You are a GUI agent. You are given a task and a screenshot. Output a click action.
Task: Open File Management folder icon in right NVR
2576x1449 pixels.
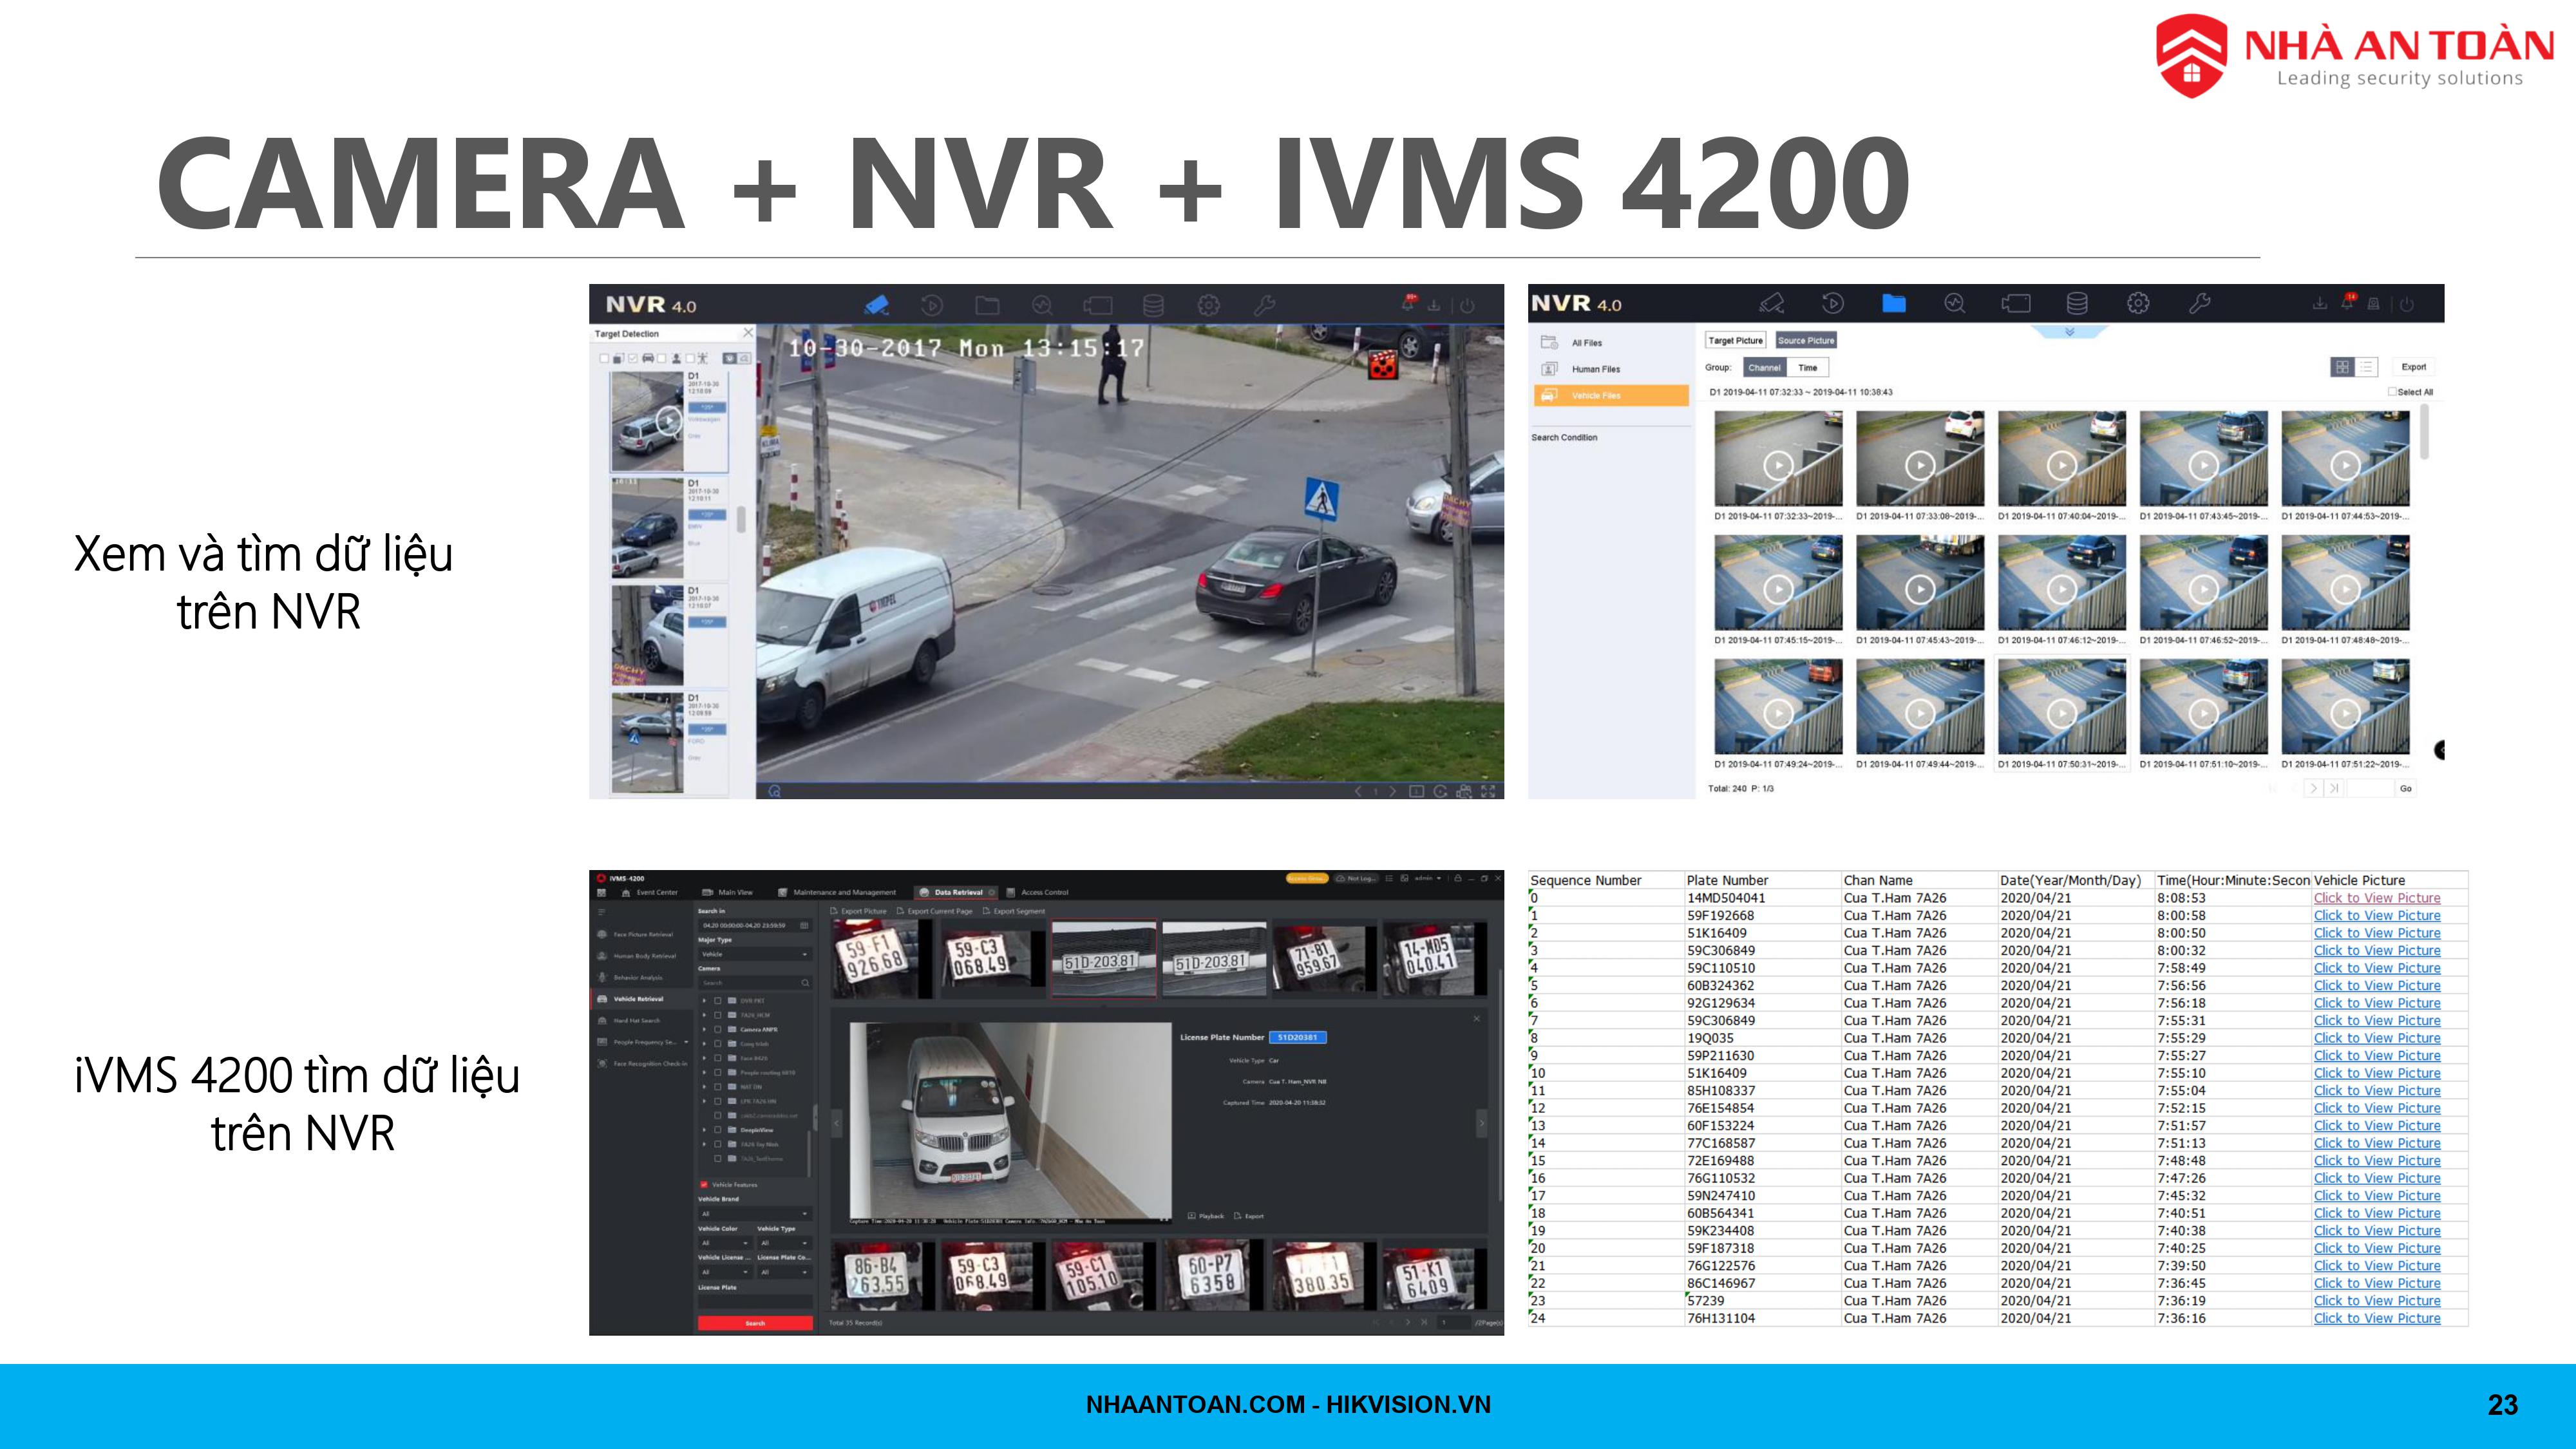[x=1893, y=303]
